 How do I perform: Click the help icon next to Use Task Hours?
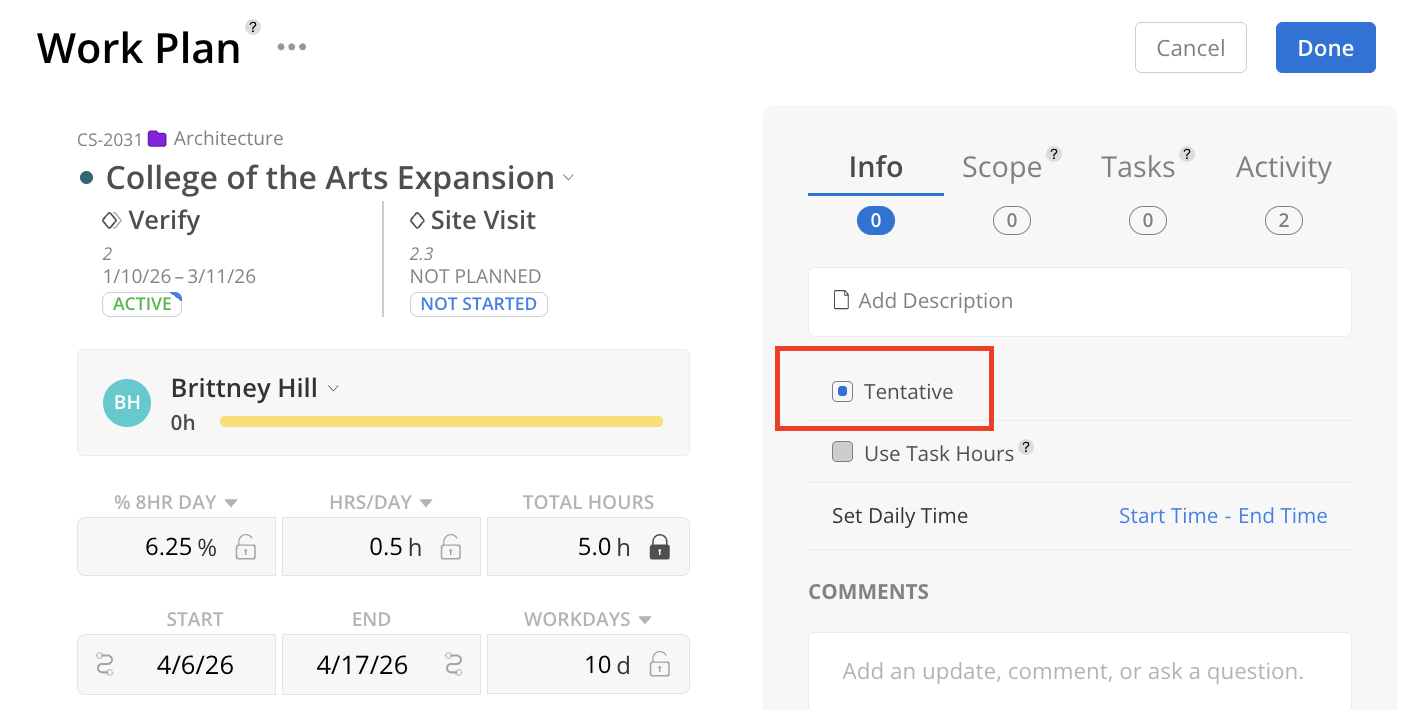pyautogui.click(x=1025, y=448)
